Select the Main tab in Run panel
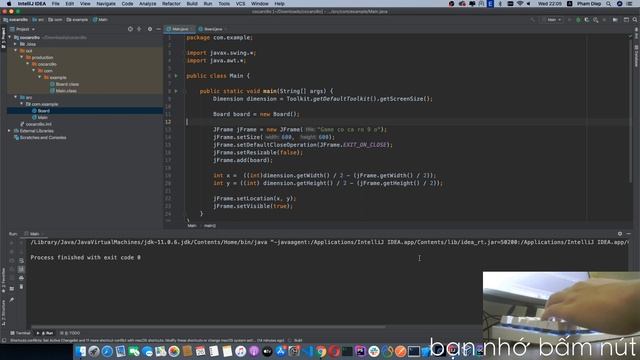640x360 pixels. coord(34,234)
